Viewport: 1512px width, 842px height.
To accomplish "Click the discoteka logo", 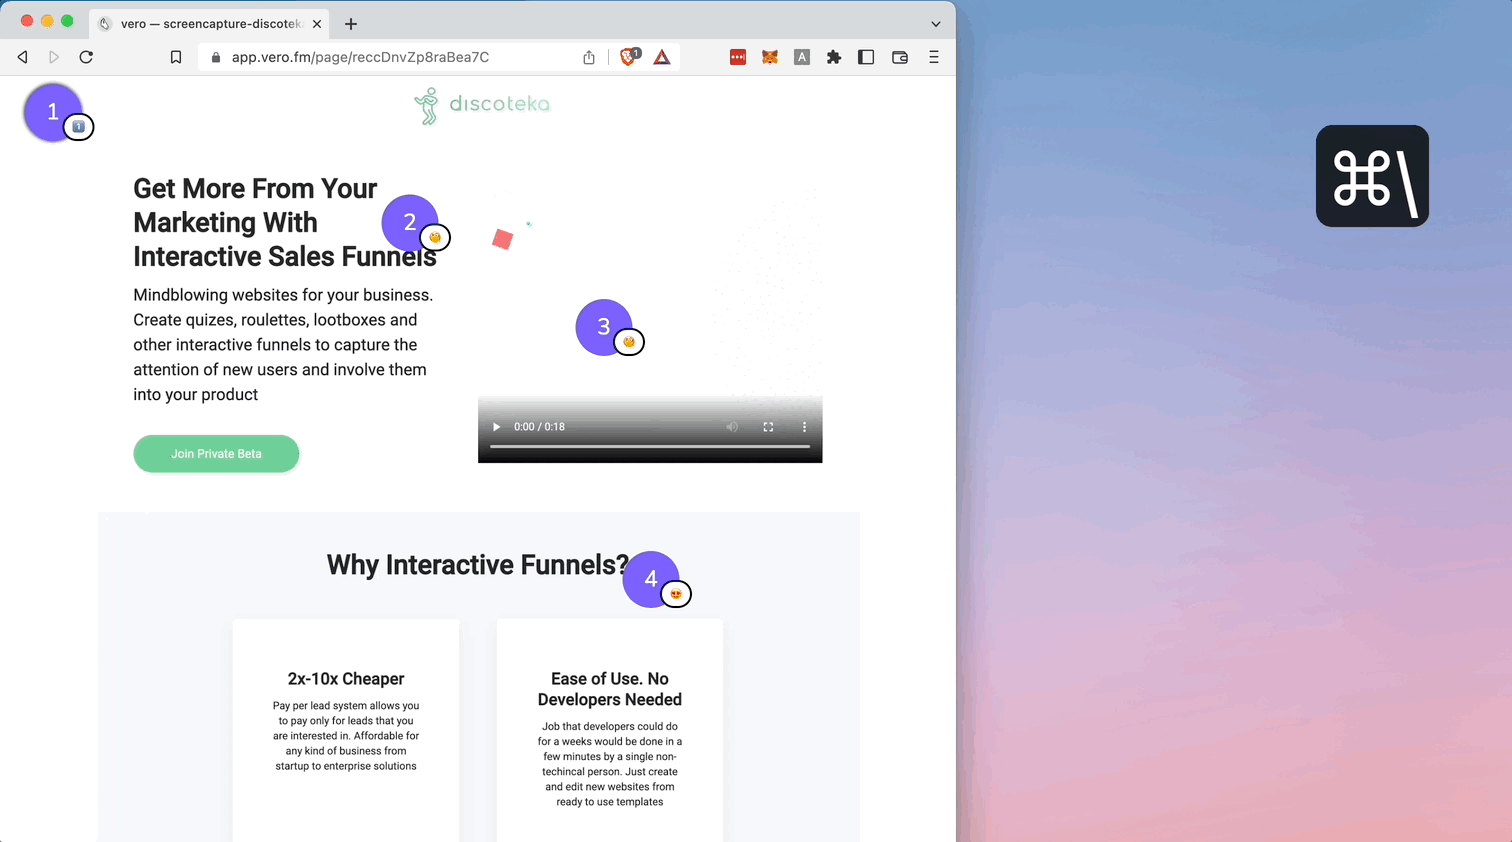I will (482, 105).
